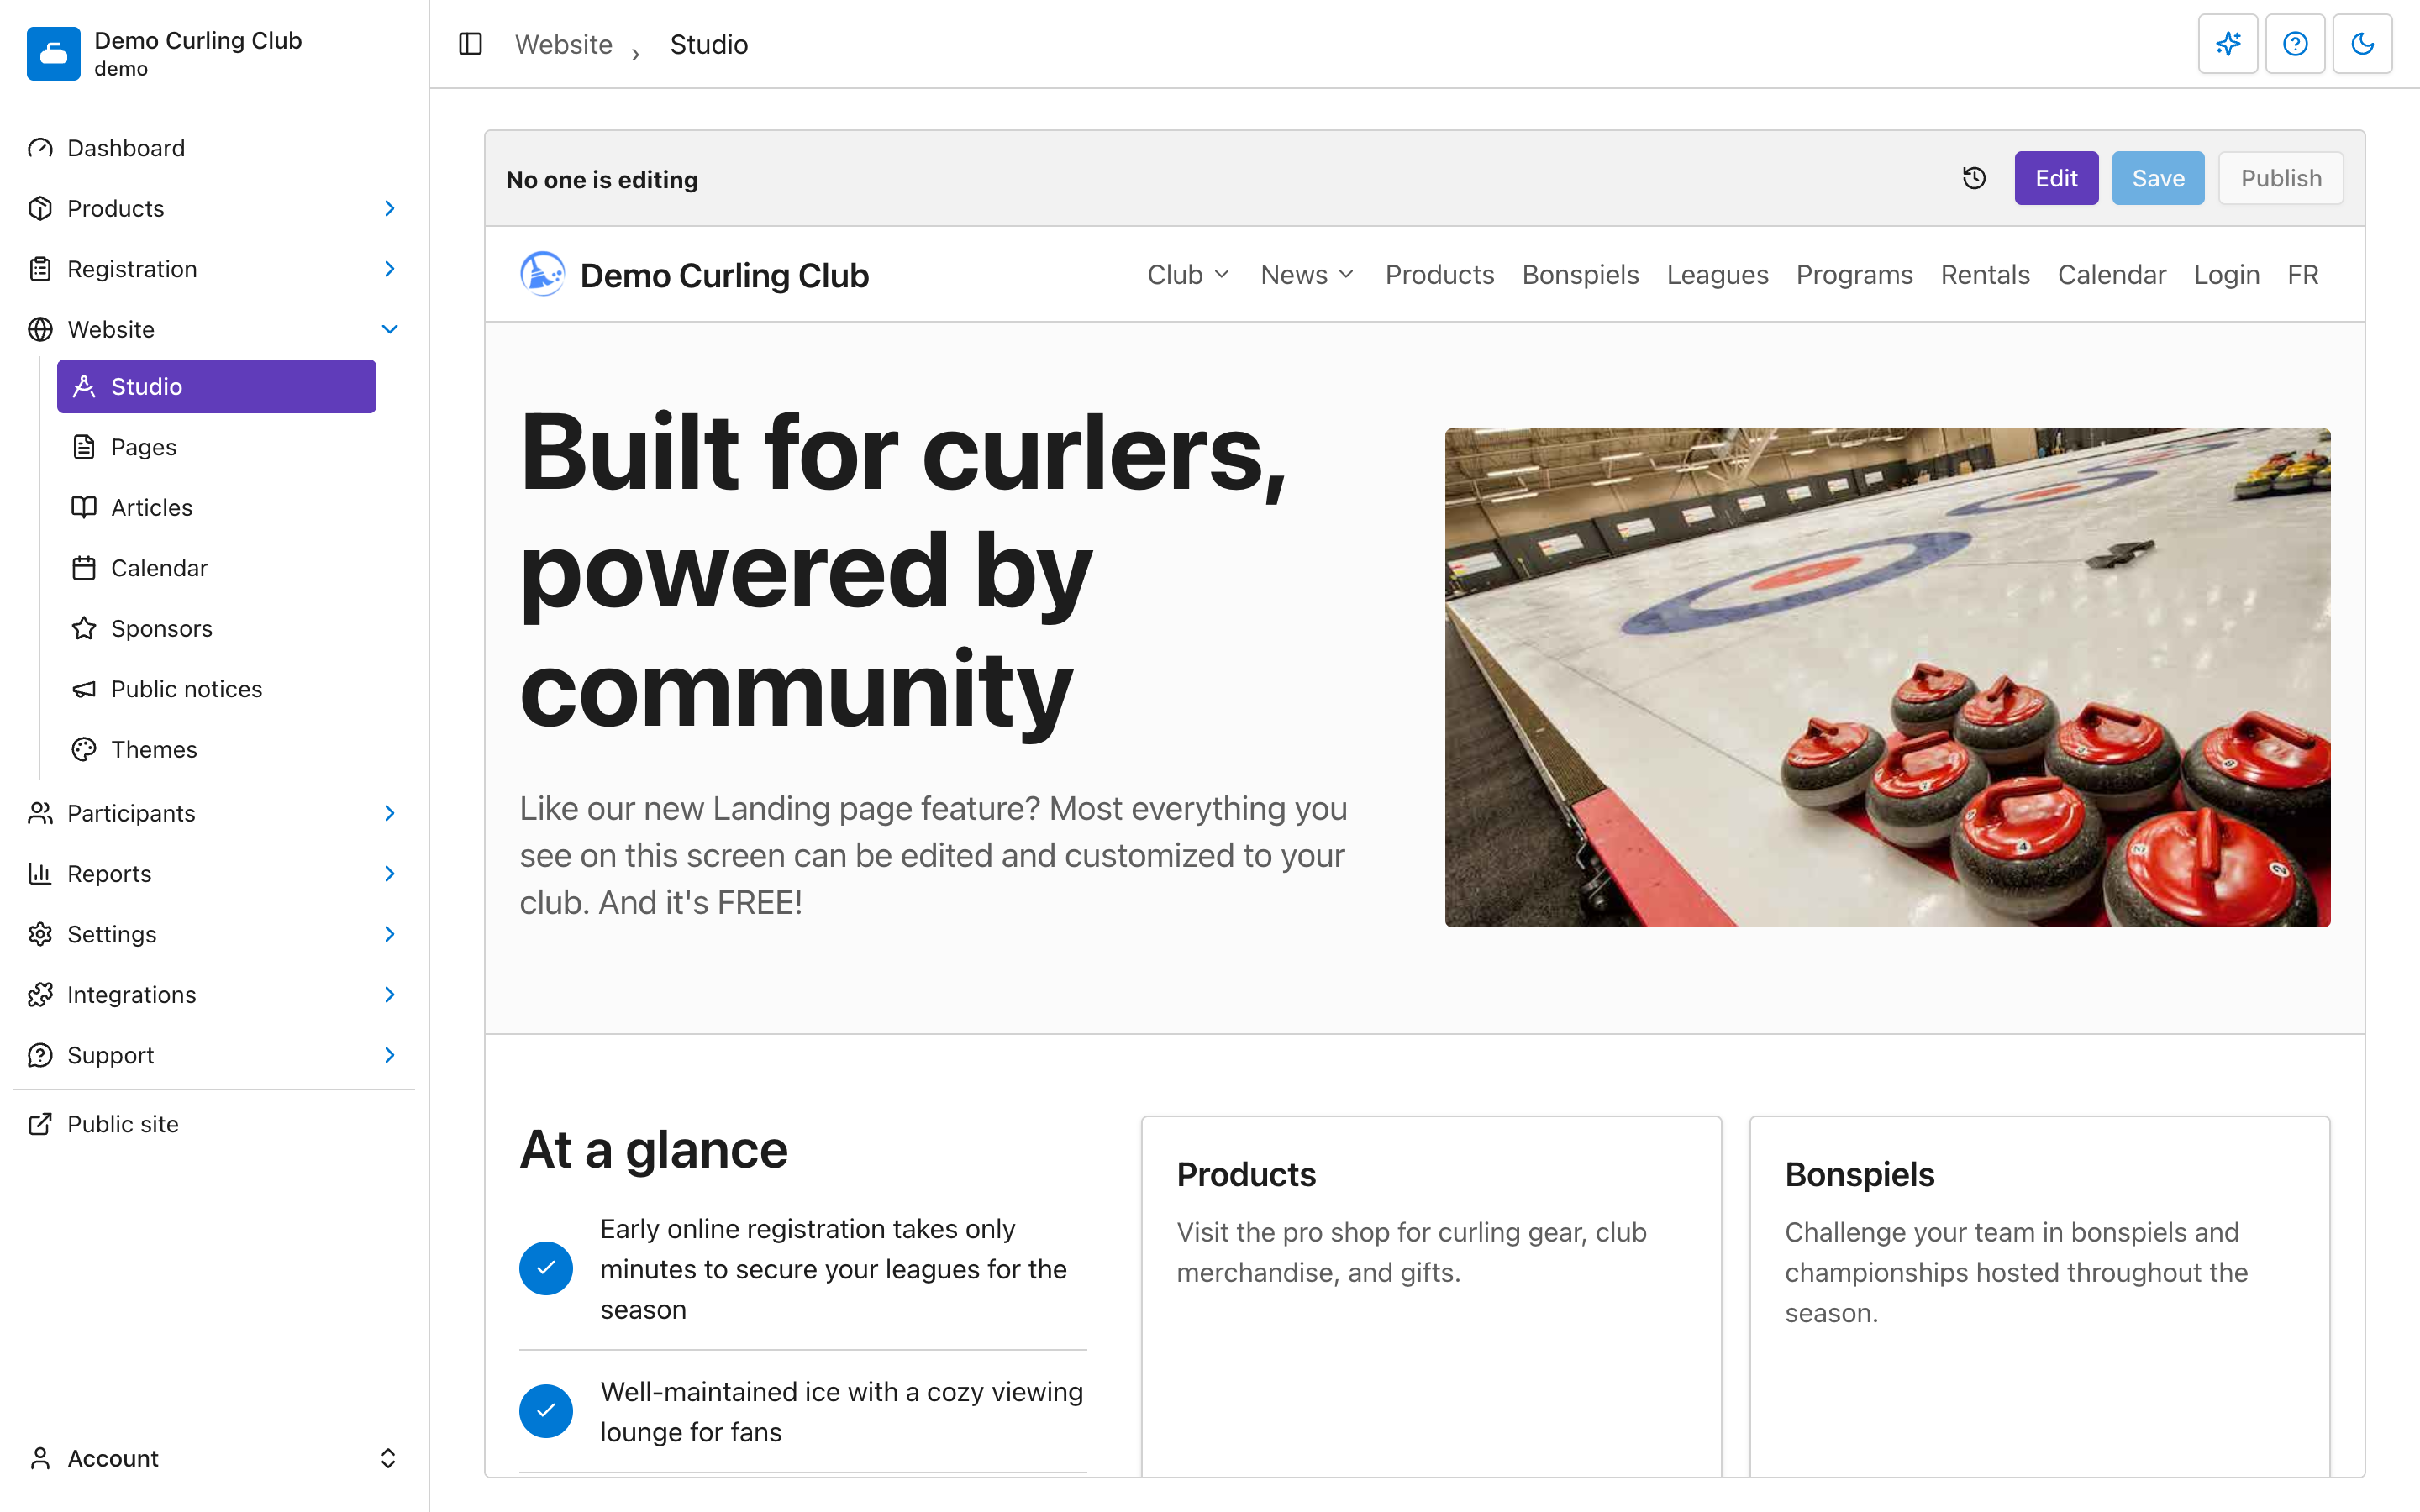
Task: Click Leagues in the preview navigation
Action: click(x=1717, y=275)
